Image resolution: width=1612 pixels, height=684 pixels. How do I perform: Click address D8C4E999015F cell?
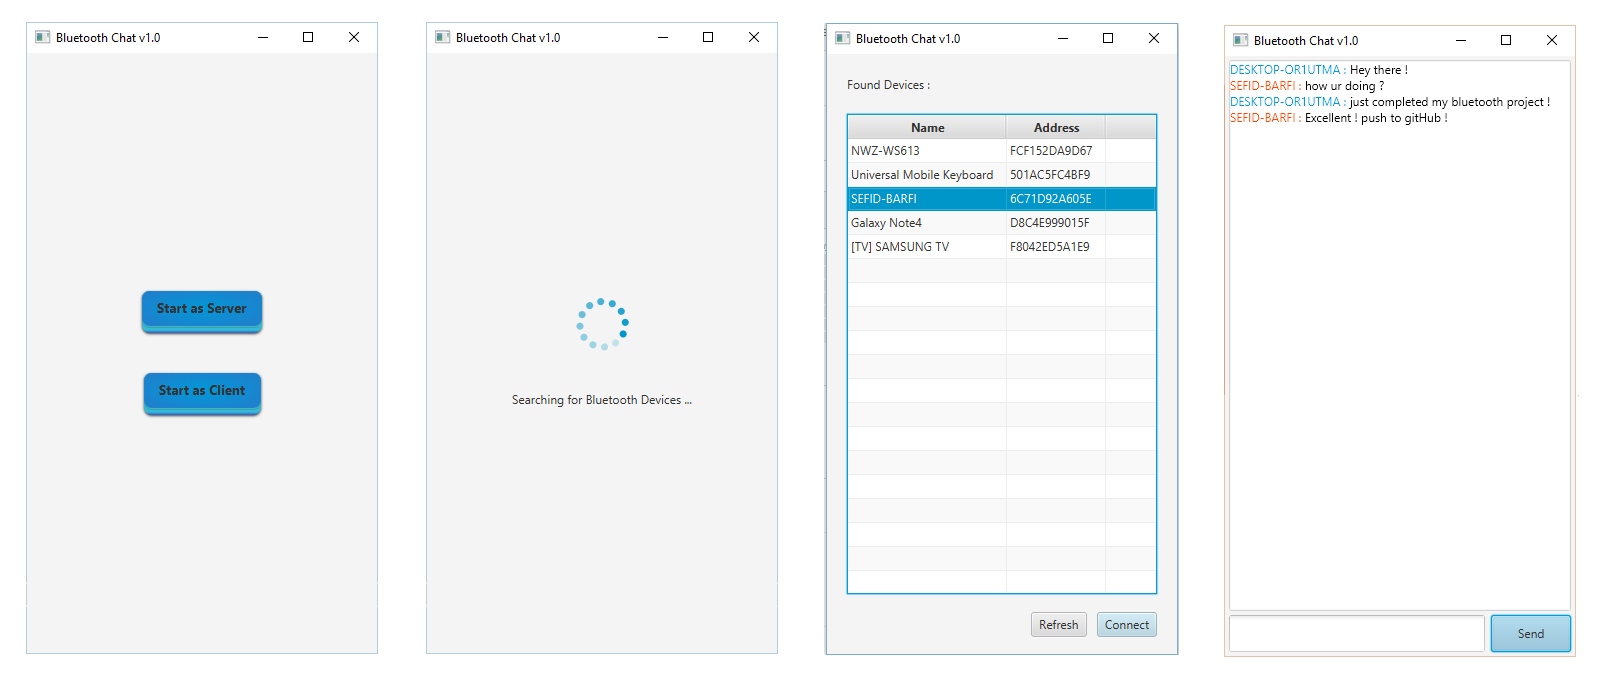coord(1056,223)
